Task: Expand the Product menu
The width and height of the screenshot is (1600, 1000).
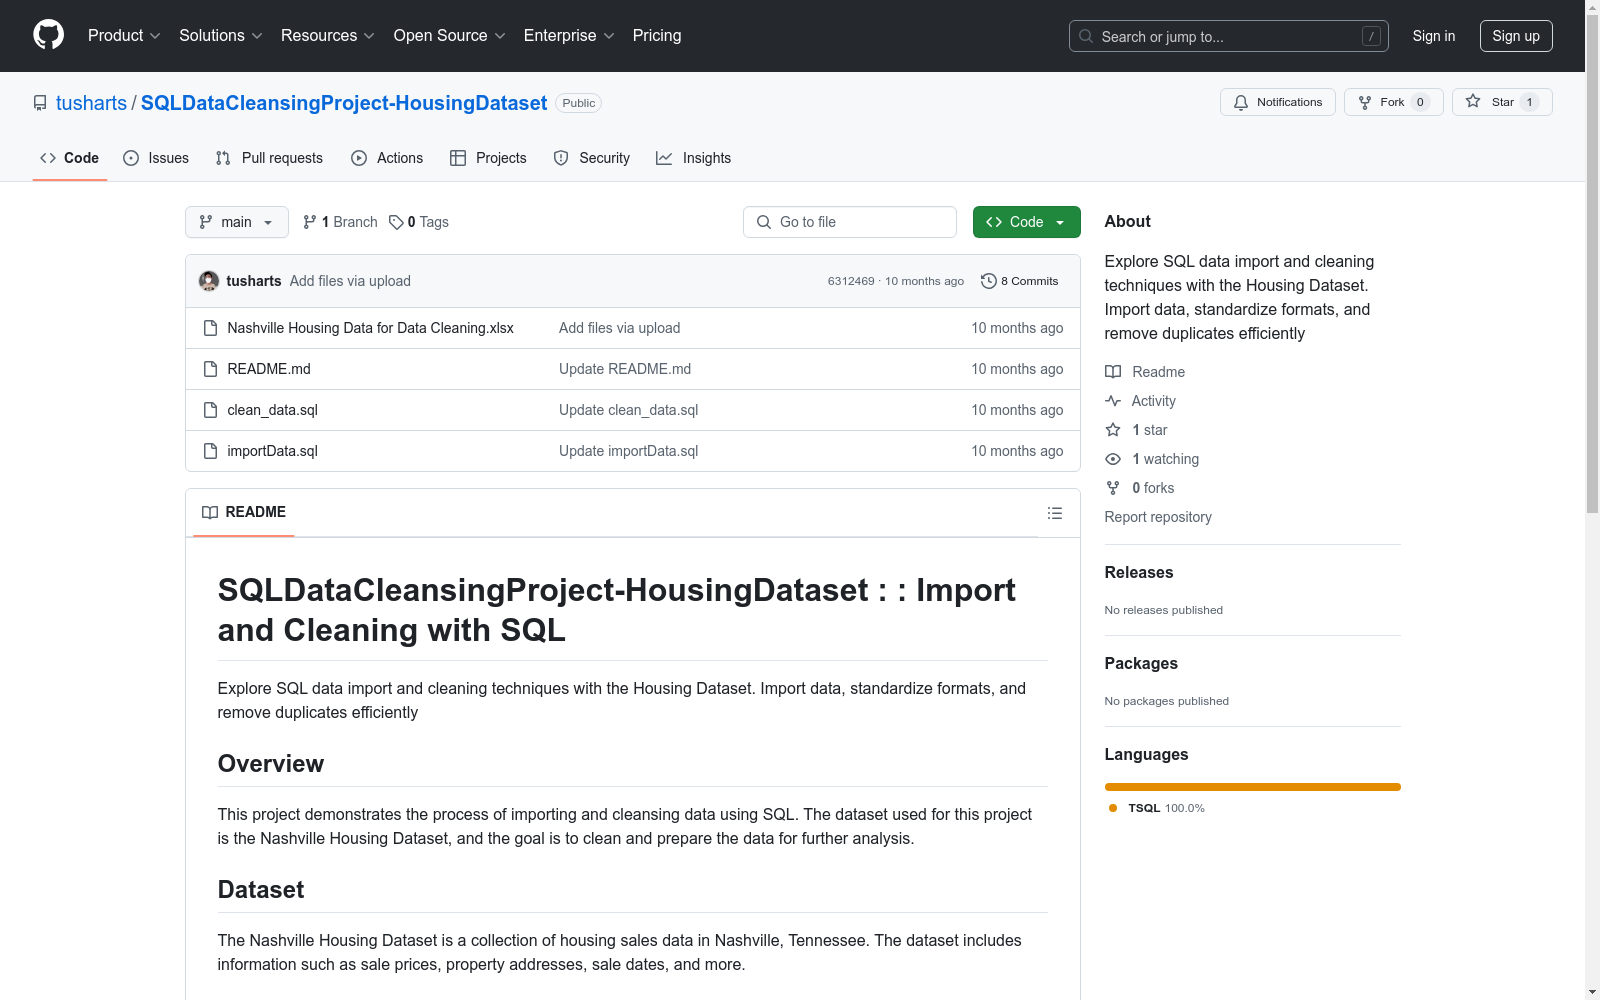Action: point(124,36)
